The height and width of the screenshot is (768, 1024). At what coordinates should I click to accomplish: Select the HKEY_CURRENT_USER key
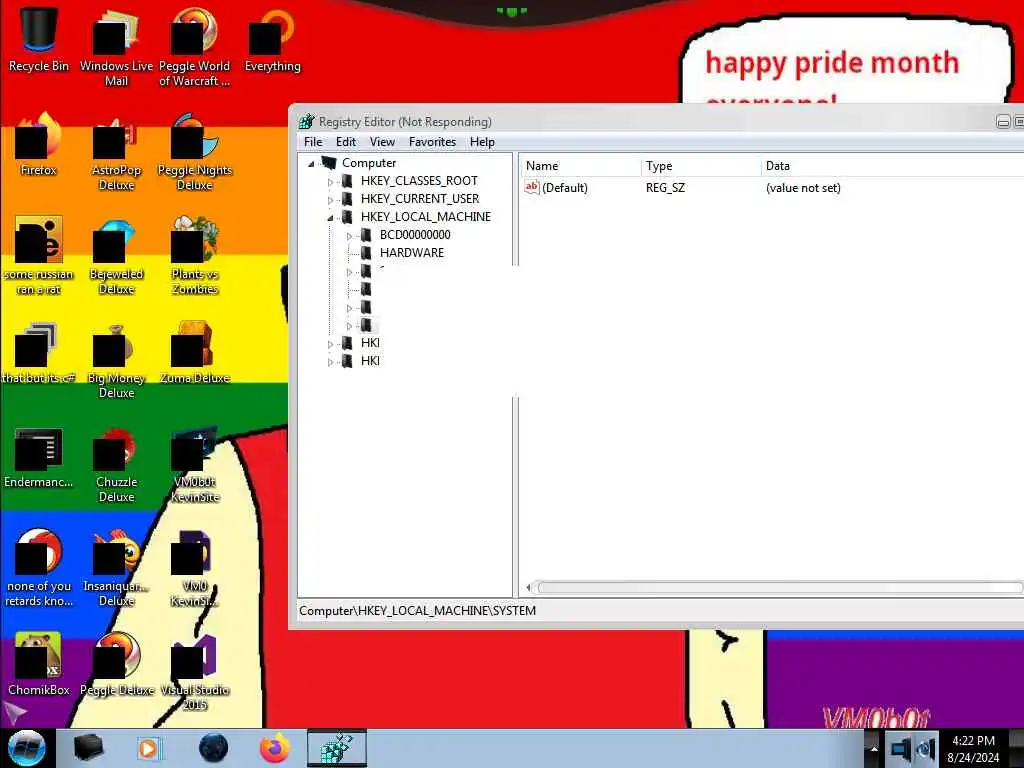point(419,199)
